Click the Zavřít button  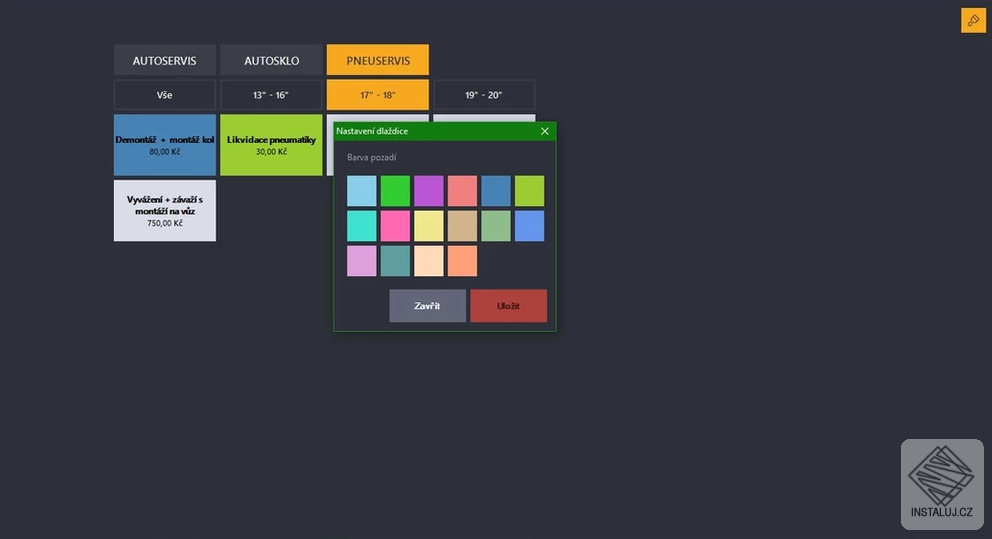[428, 306]
